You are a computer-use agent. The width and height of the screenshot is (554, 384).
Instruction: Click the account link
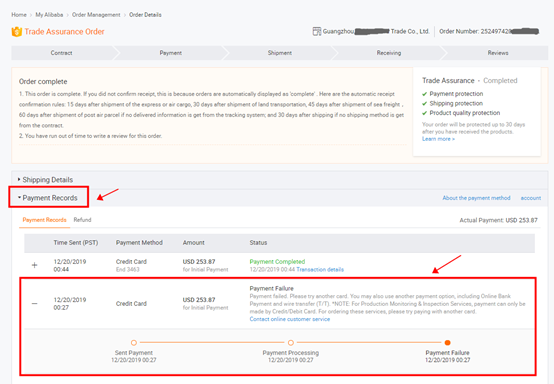pos(531,198)
